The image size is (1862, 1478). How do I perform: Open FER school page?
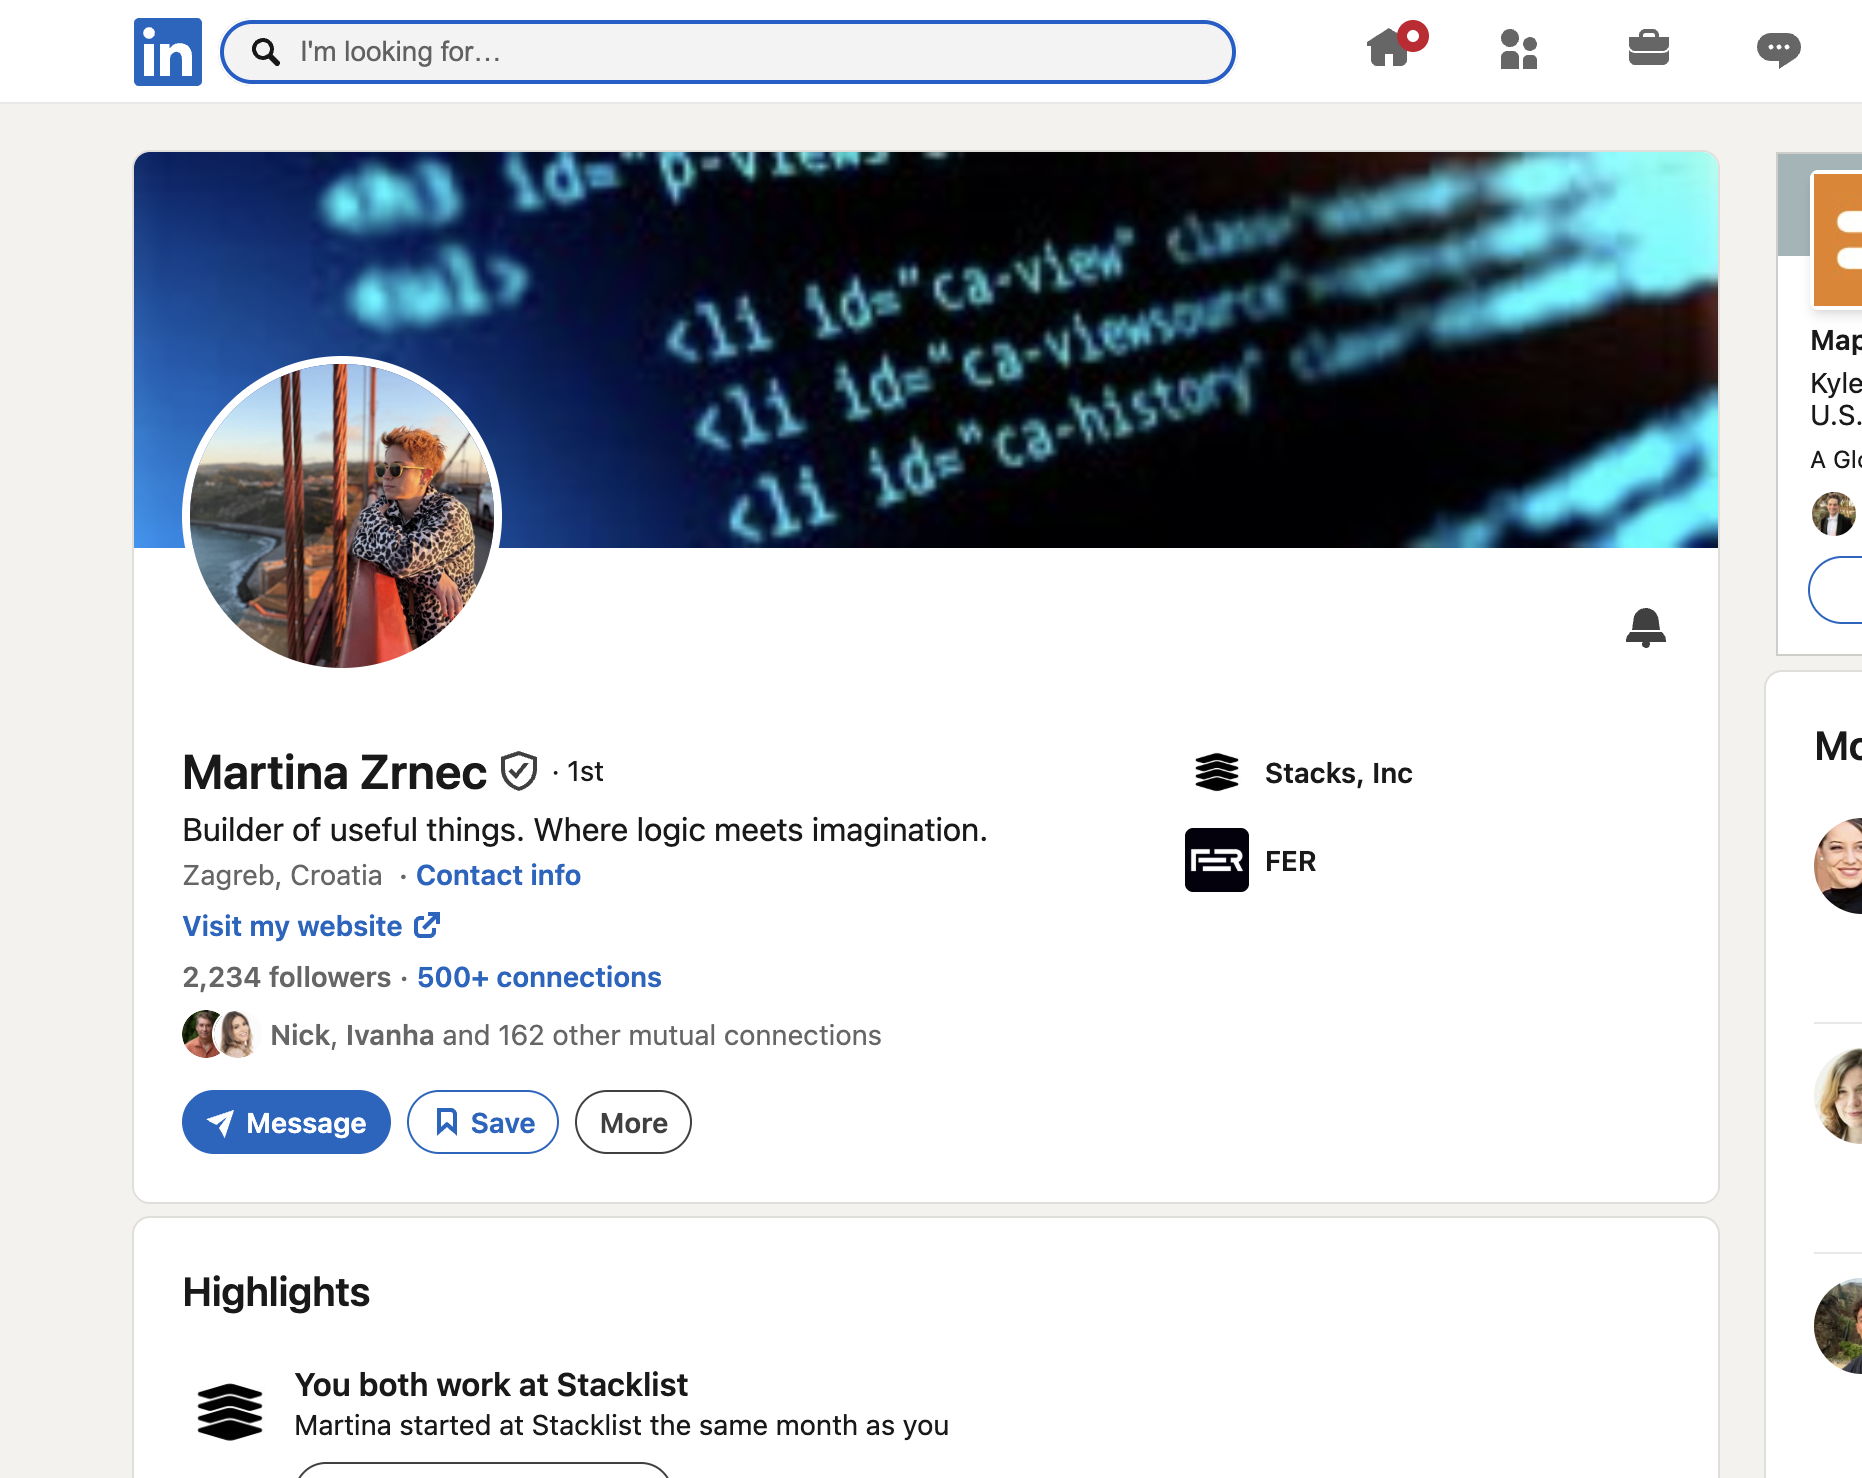pyautogui.click(x=1290, y=861)
